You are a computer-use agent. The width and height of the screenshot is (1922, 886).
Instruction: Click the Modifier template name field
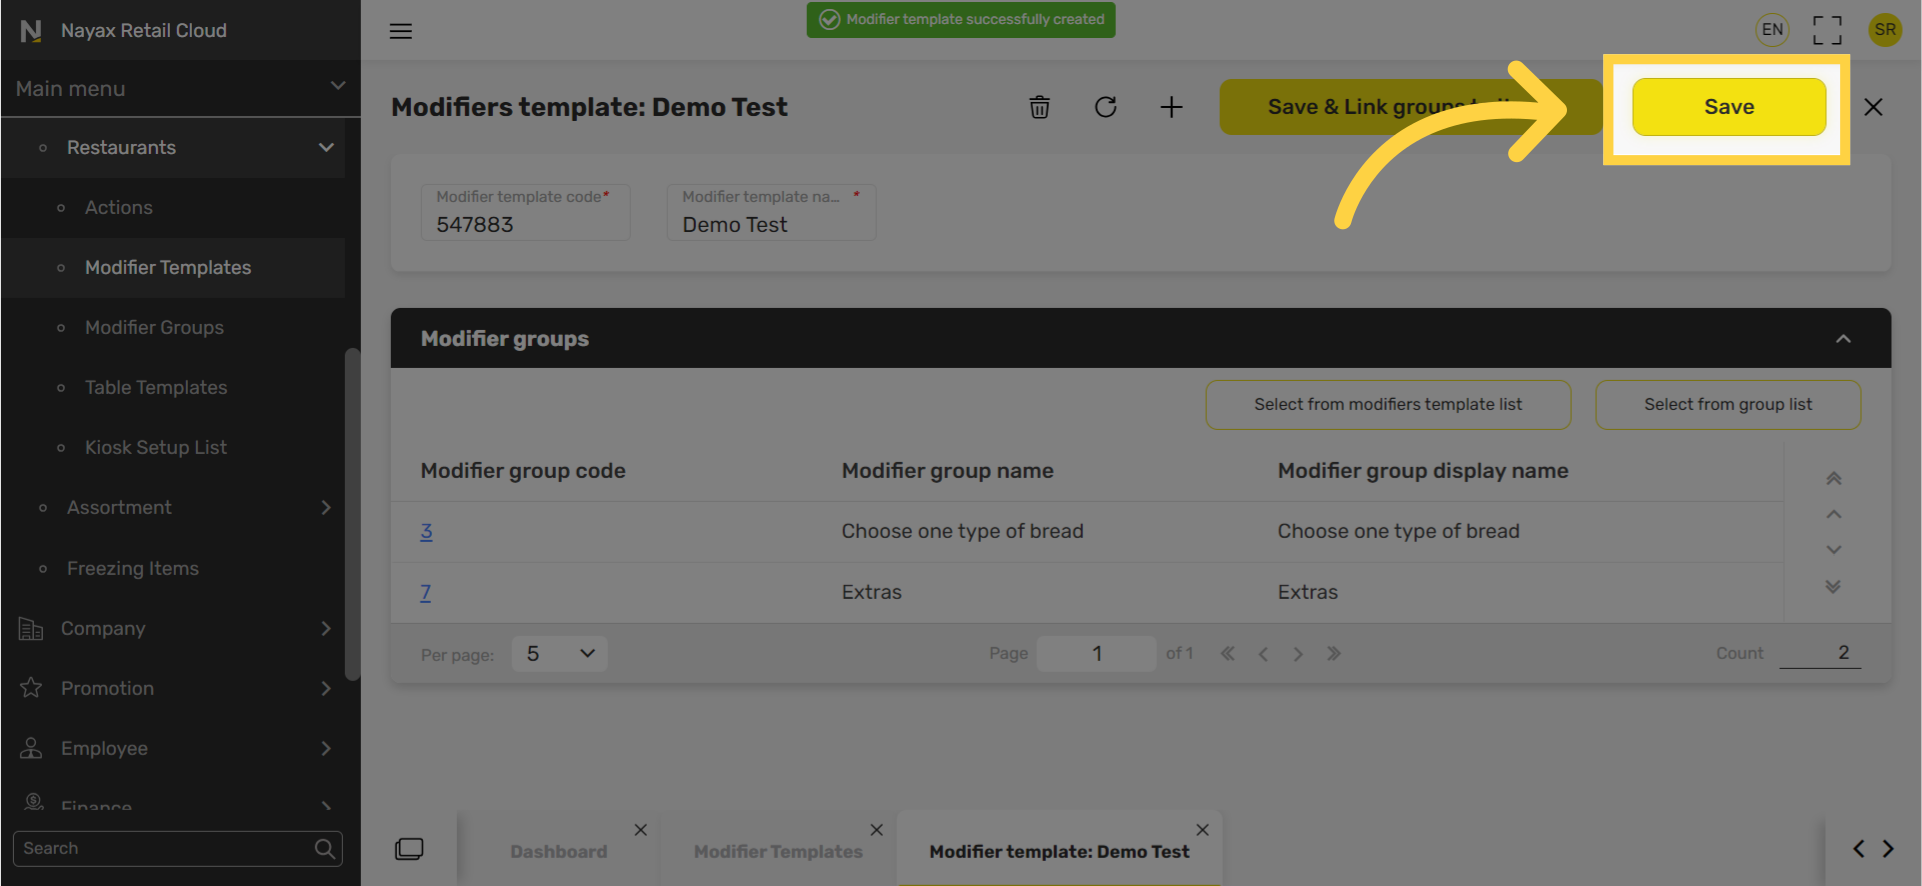pos(771,224)
